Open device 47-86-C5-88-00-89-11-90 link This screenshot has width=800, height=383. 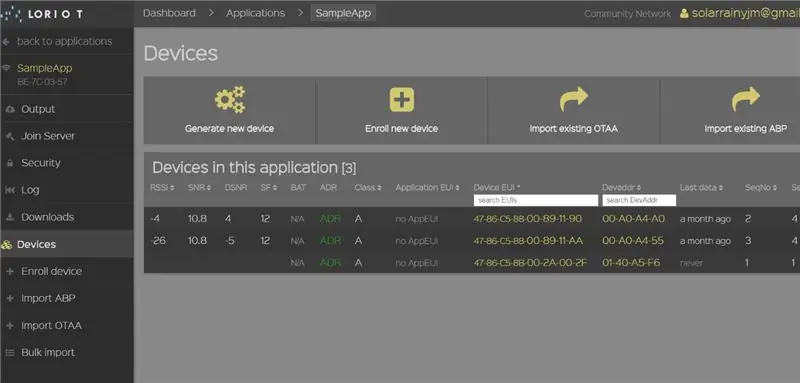(x=528, y=219)
